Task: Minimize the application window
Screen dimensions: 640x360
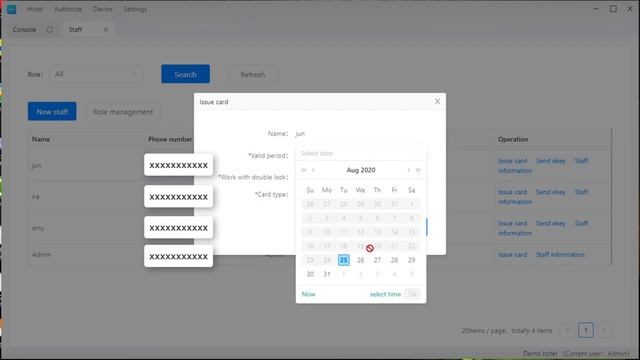Action: click(596, 9)
